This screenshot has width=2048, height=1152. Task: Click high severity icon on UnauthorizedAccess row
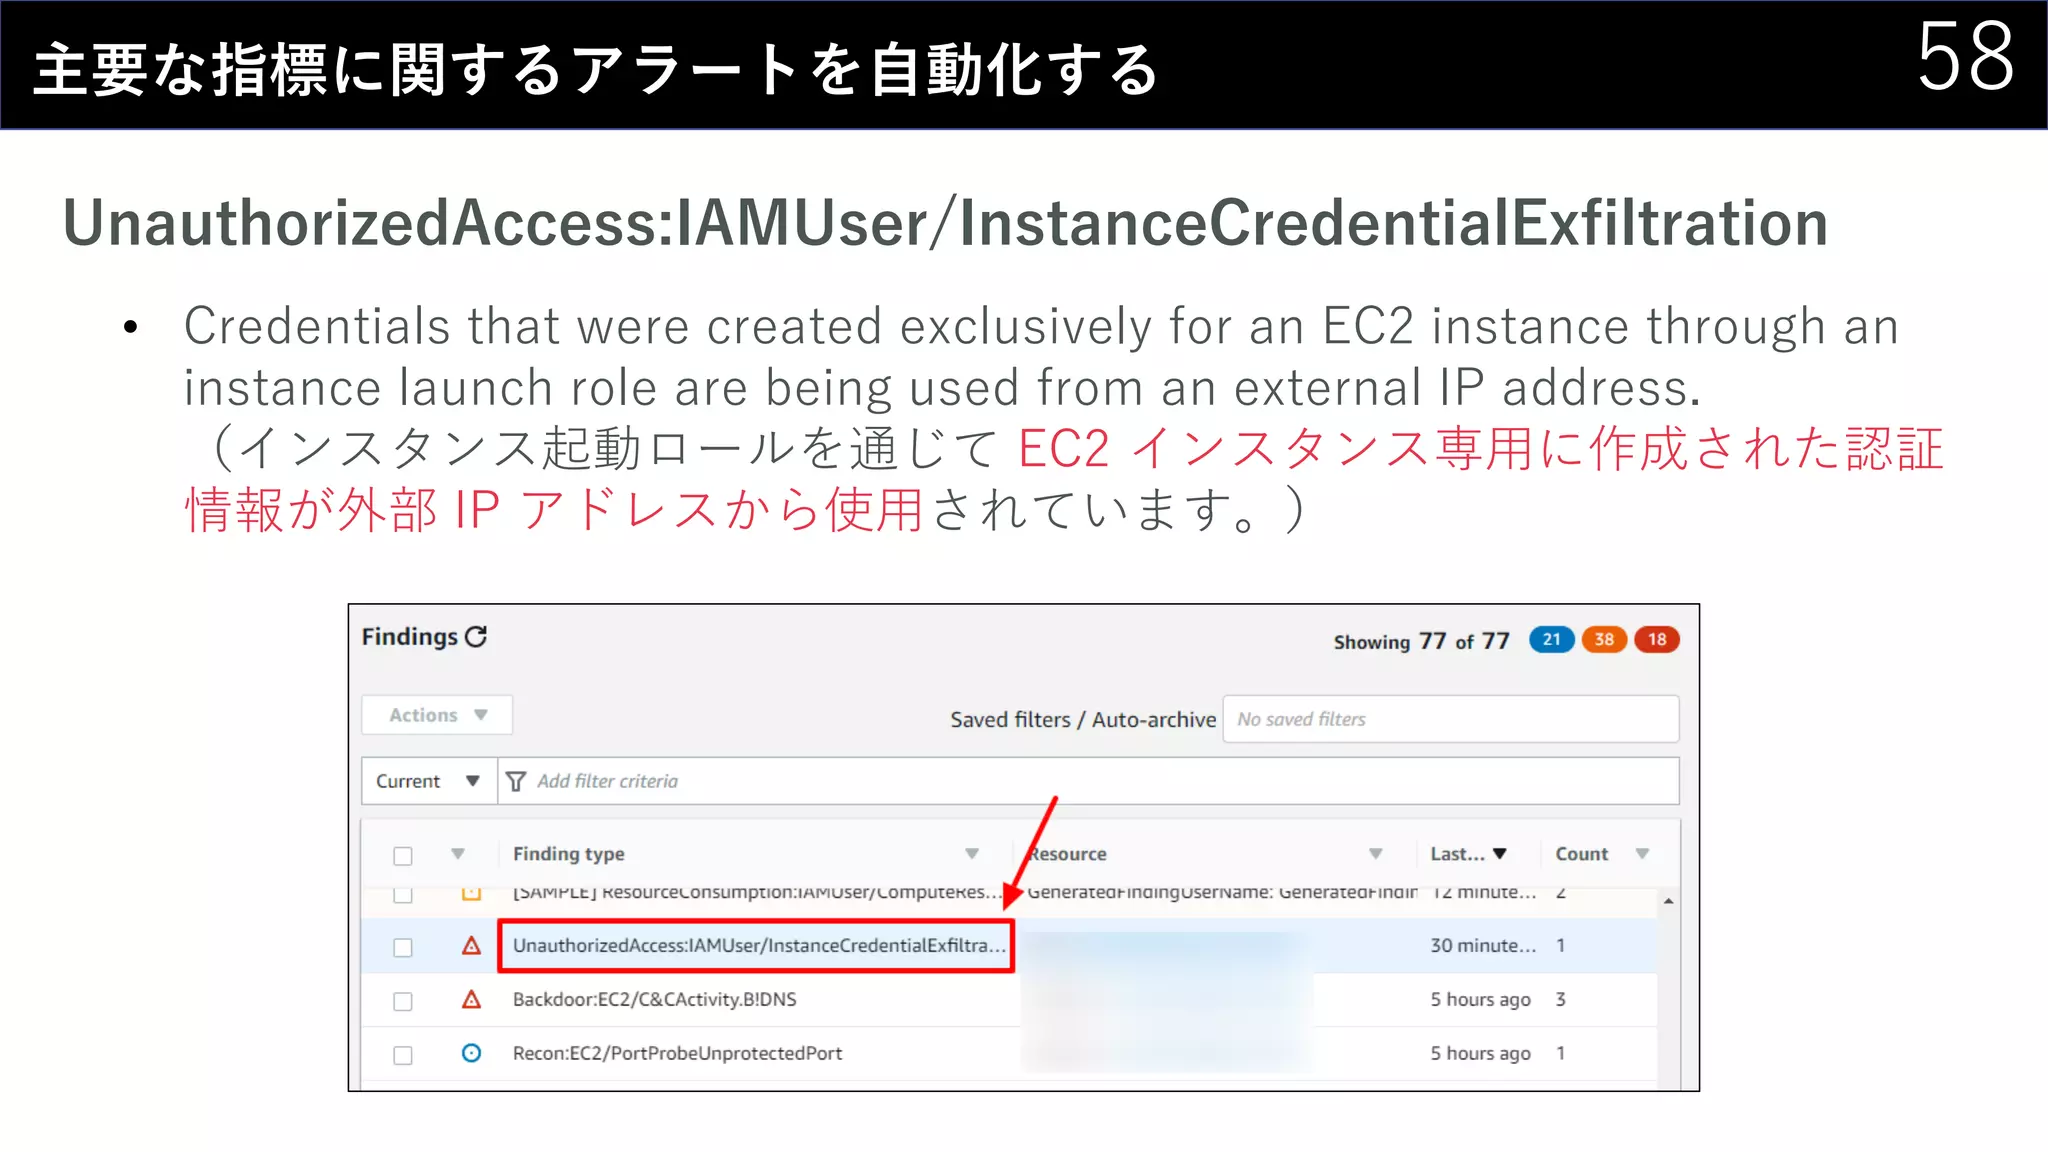pyautogui.click(x=471, y=945)
